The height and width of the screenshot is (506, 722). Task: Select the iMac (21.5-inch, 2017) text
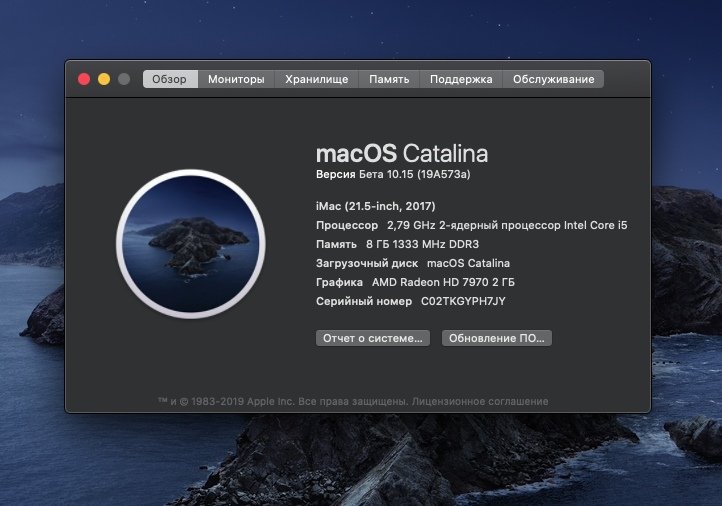[375, 206]
